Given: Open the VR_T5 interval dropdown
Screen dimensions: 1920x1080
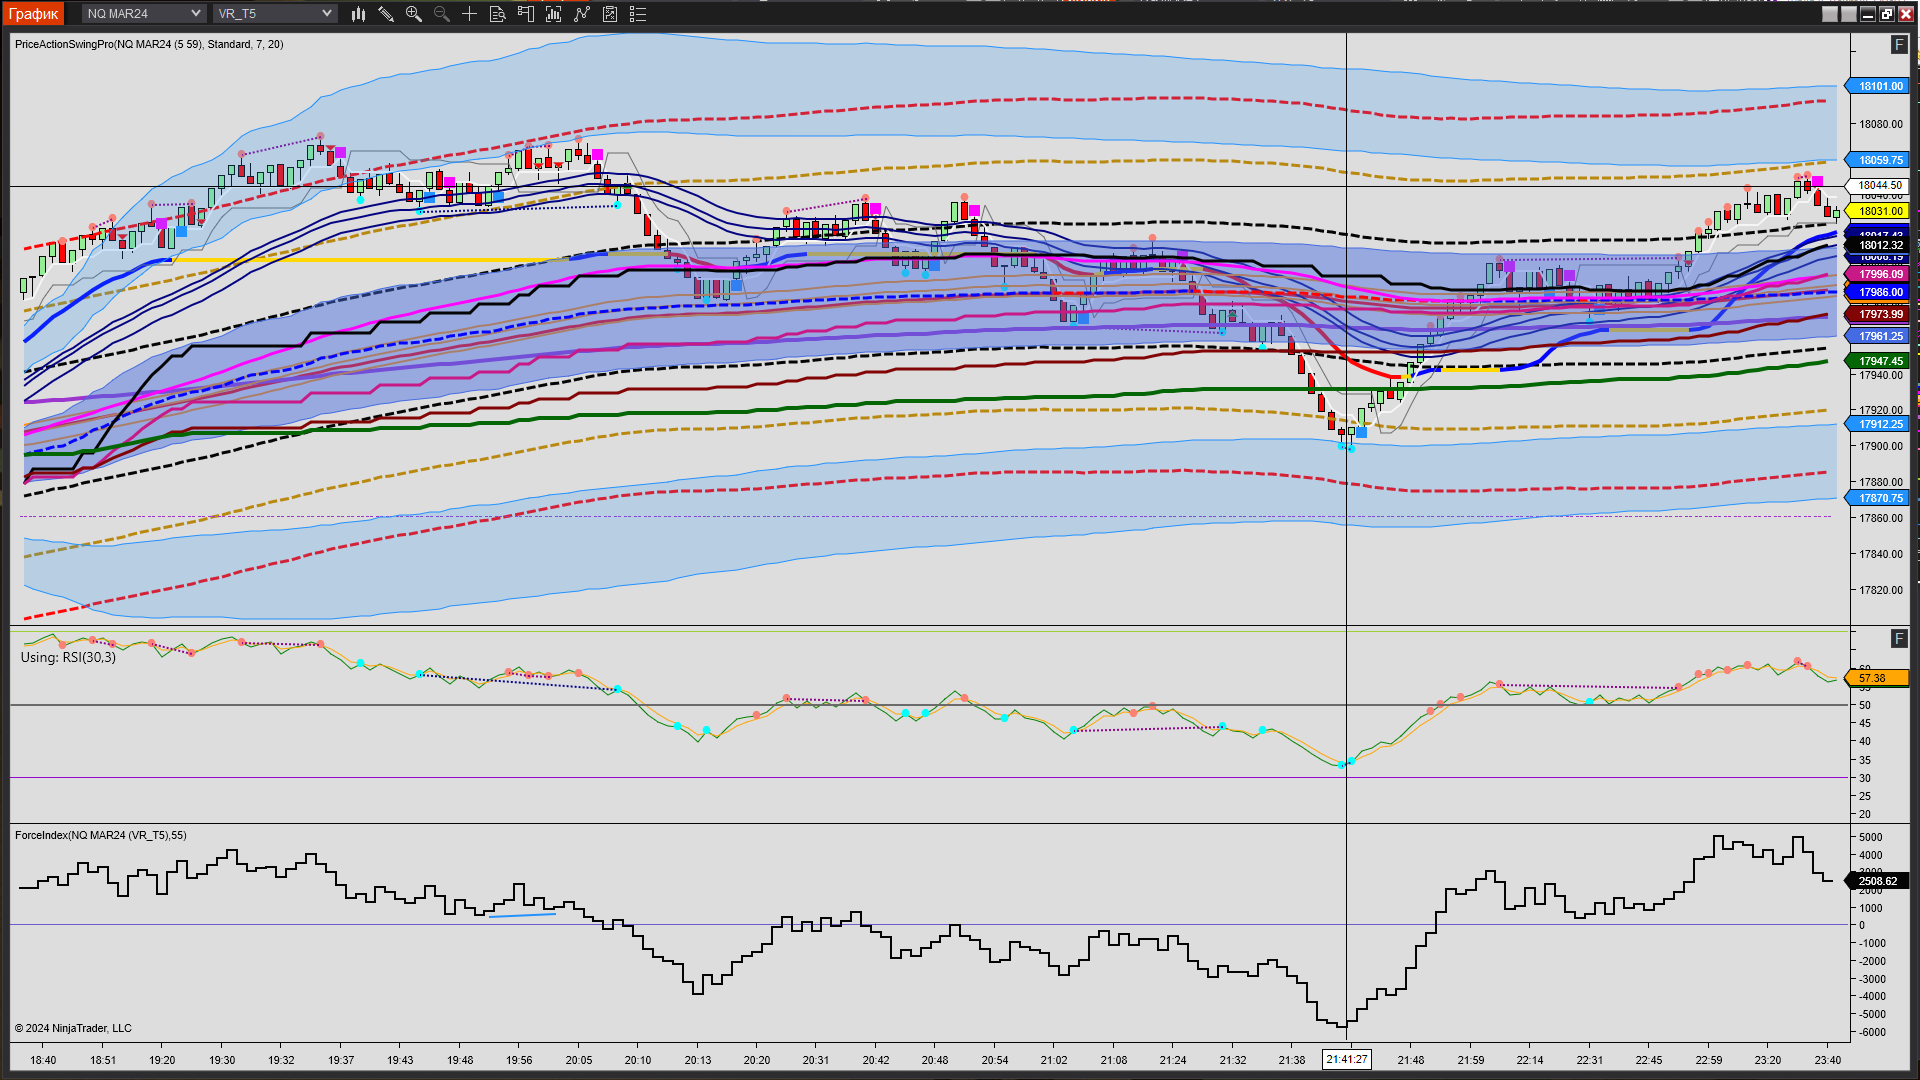Looking at the screenshot, I should tap(274, 14).
